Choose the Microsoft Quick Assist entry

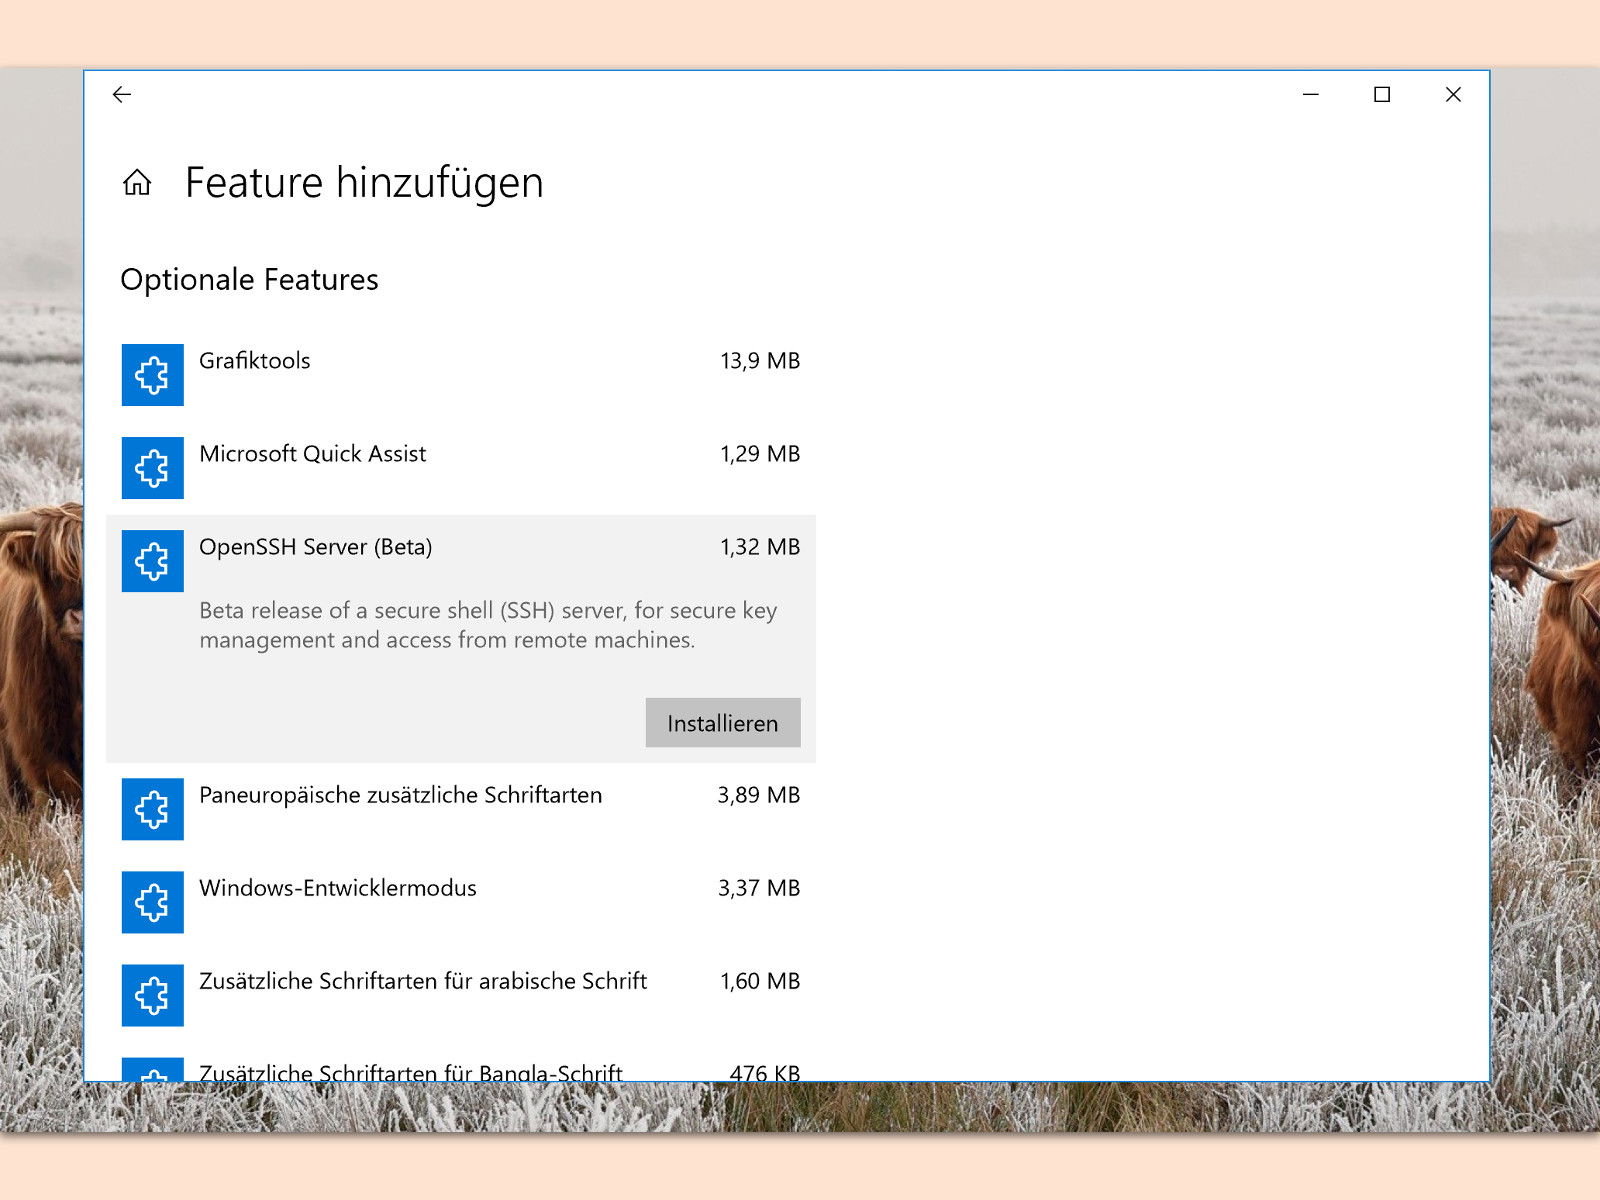click(x=313, y=454)
